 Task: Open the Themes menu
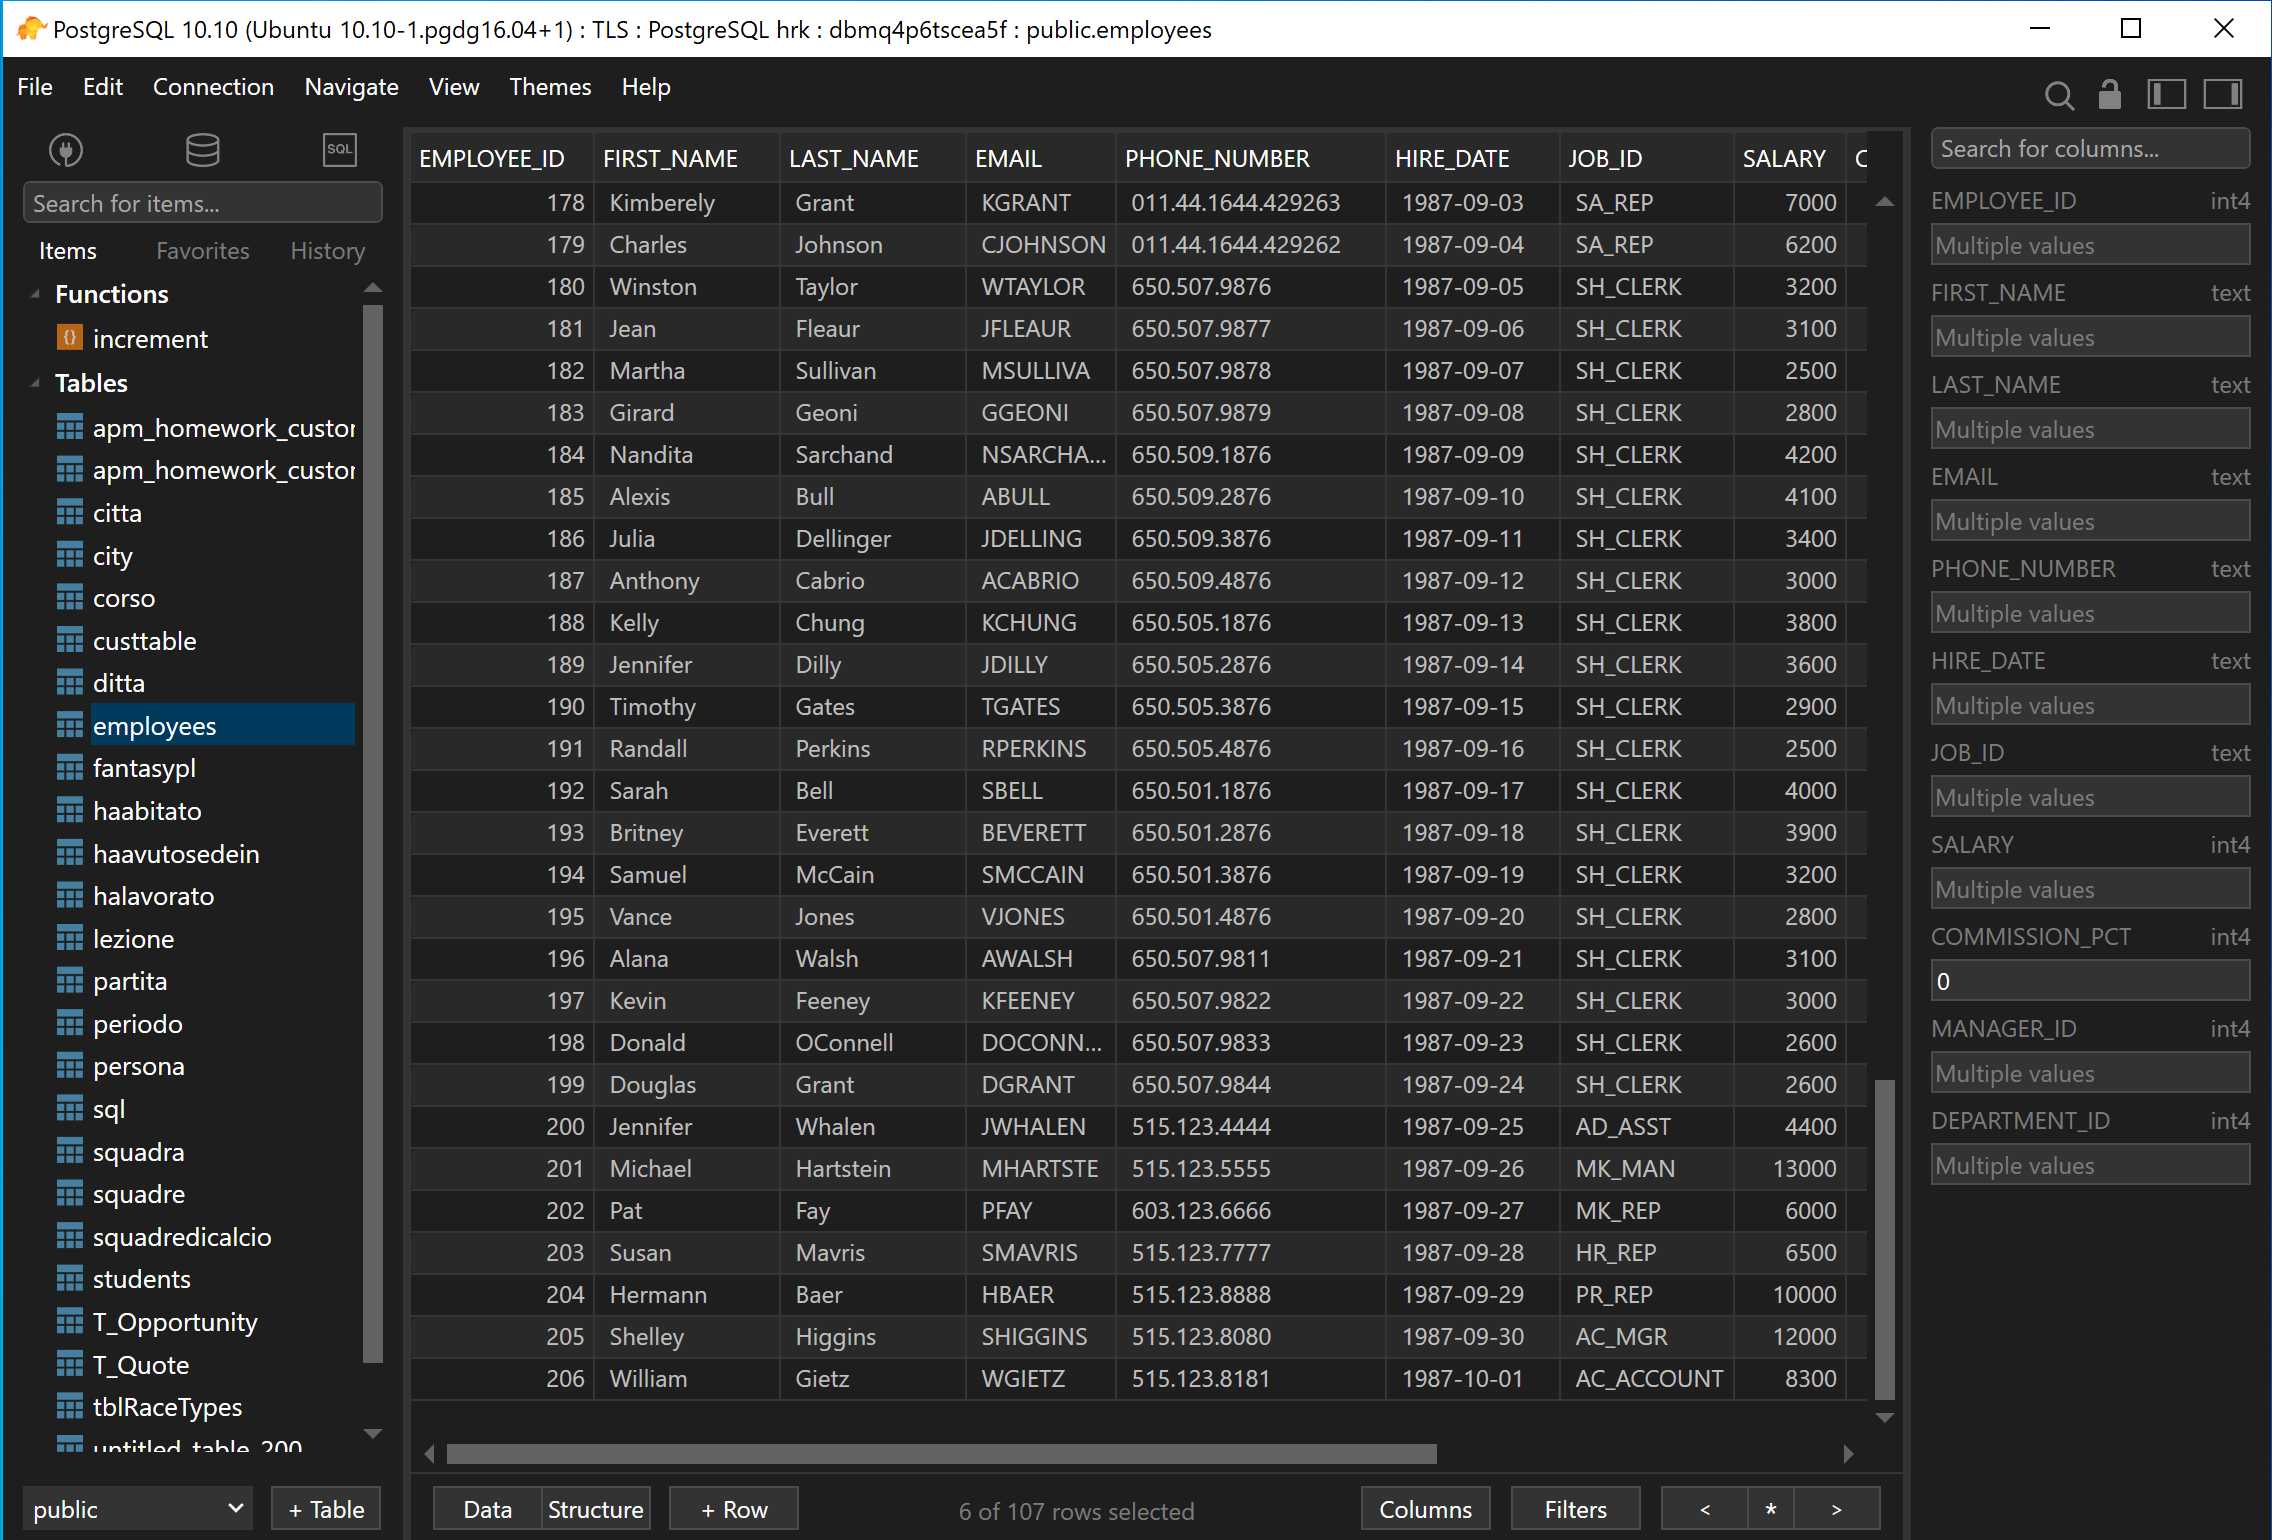point(550,84)
